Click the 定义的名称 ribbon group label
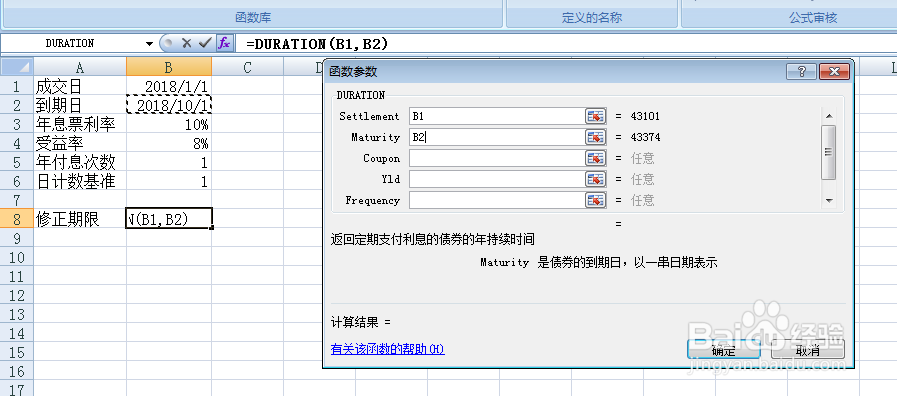Image resolution: width=897 pixels, height=396 pixels. click(x=591, y=18)
